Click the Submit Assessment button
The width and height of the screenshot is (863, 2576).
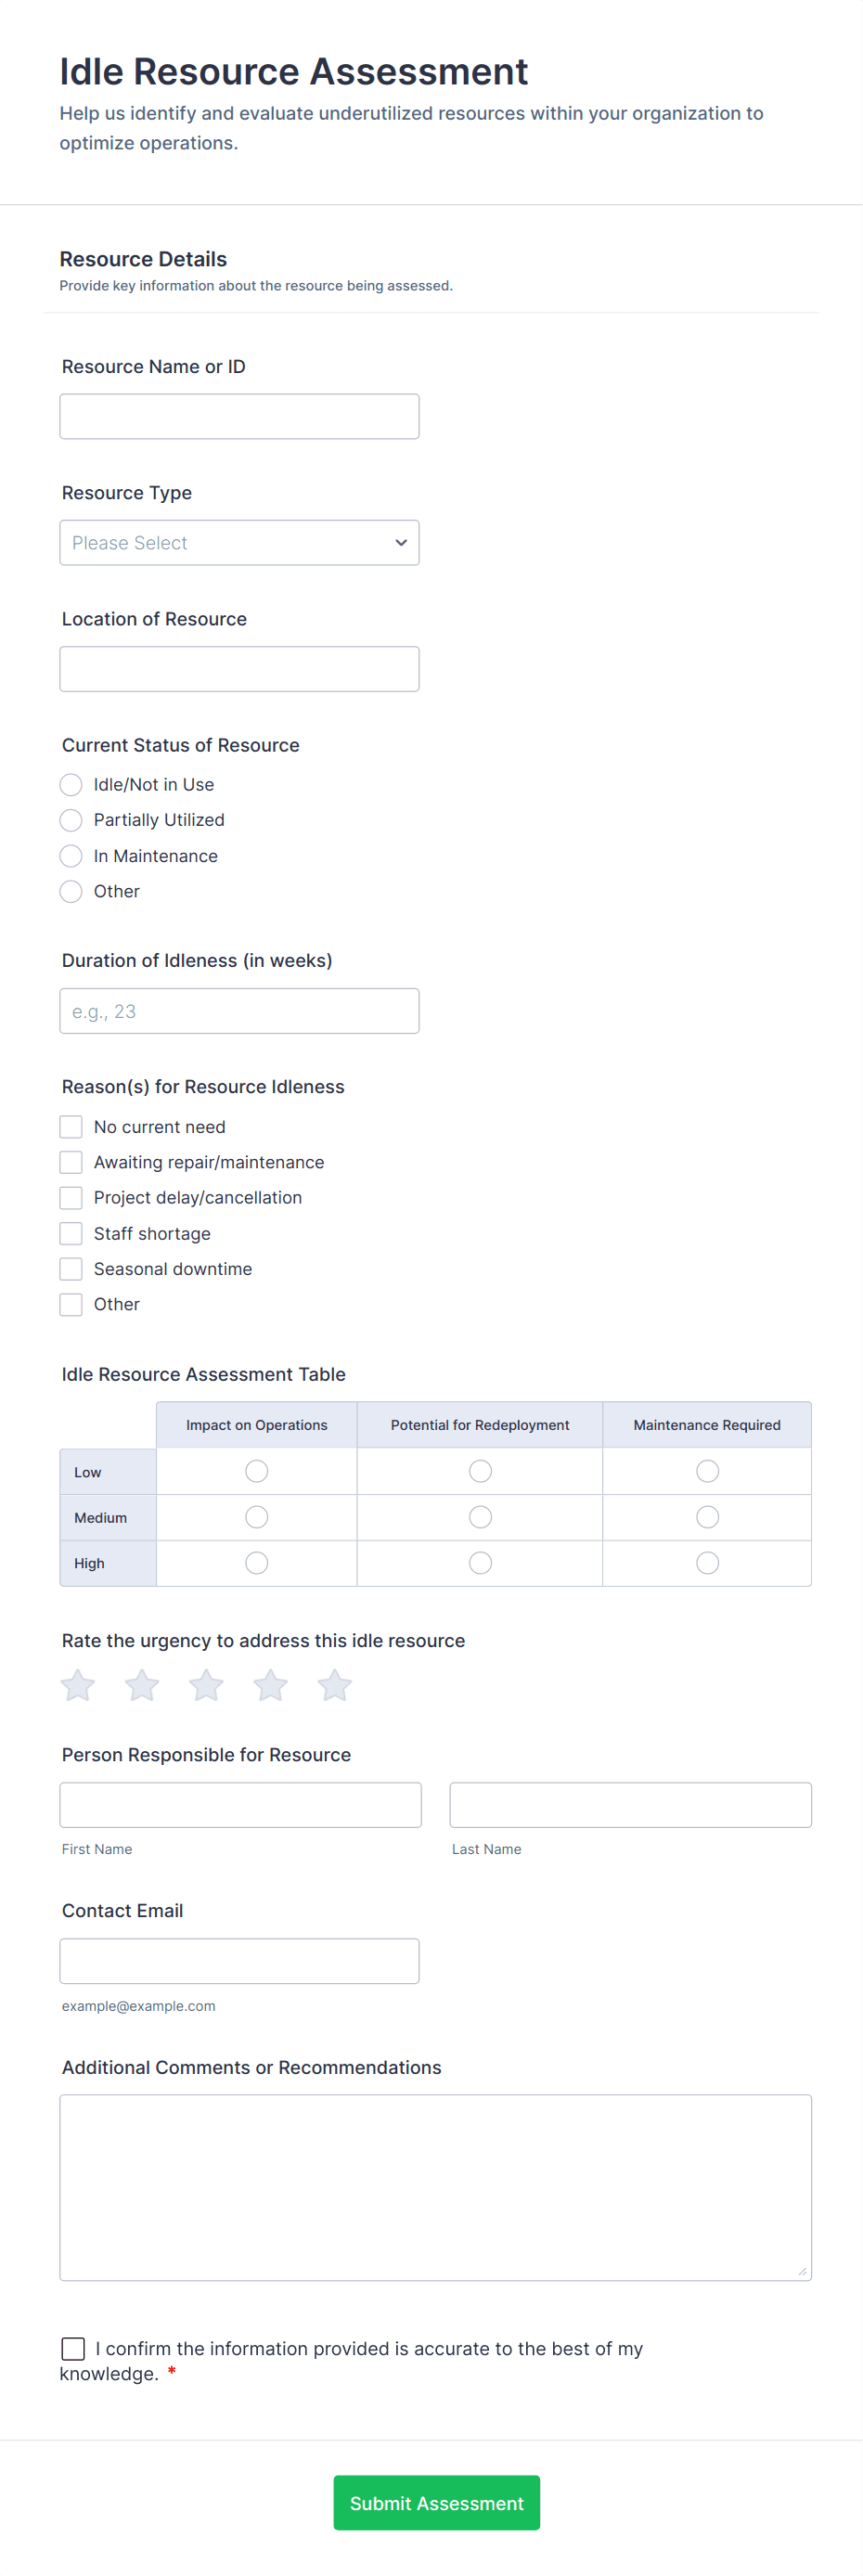tap(436, 2503)
